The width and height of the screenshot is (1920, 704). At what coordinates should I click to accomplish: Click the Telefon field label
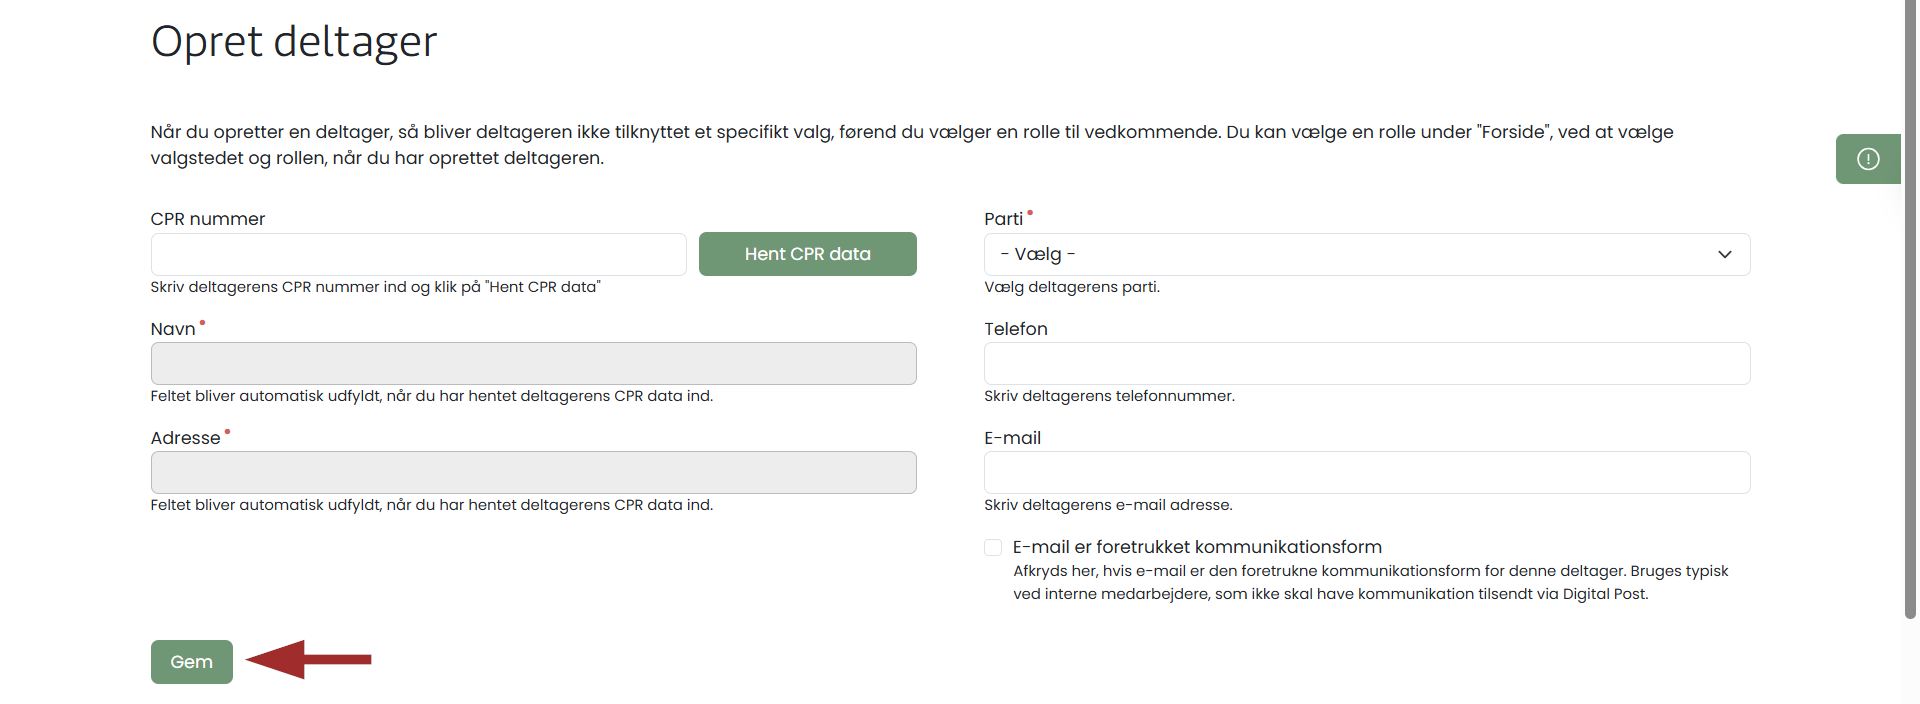coord(1015,329)
